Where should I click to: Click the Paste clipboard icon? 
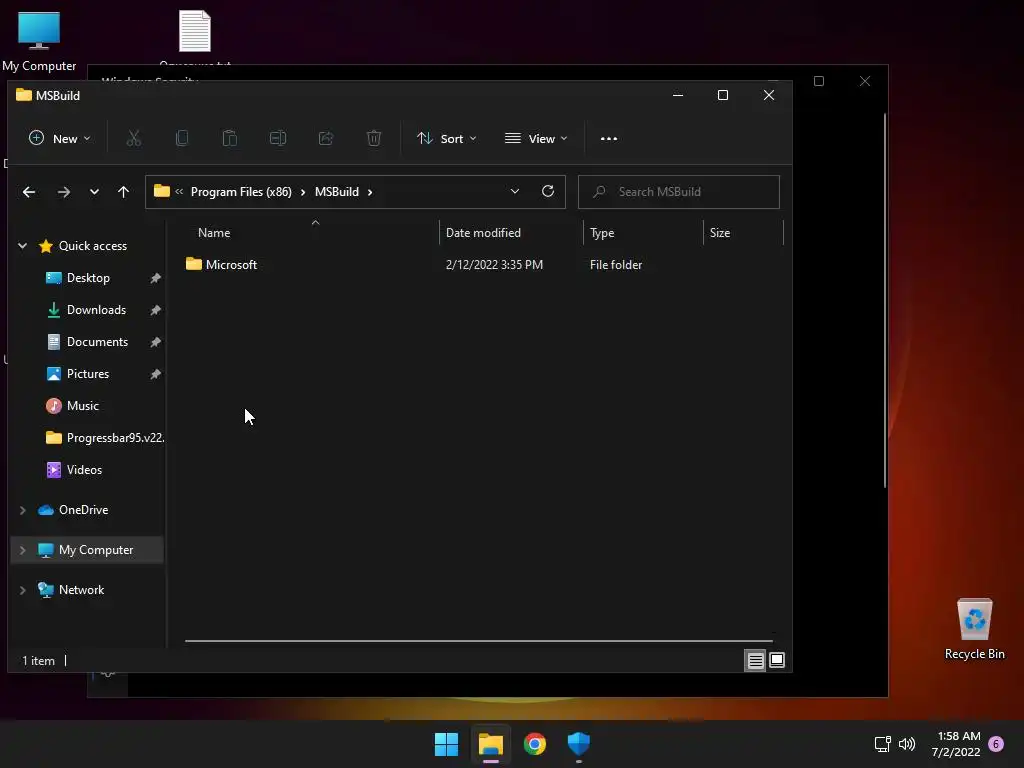point(230,138)
